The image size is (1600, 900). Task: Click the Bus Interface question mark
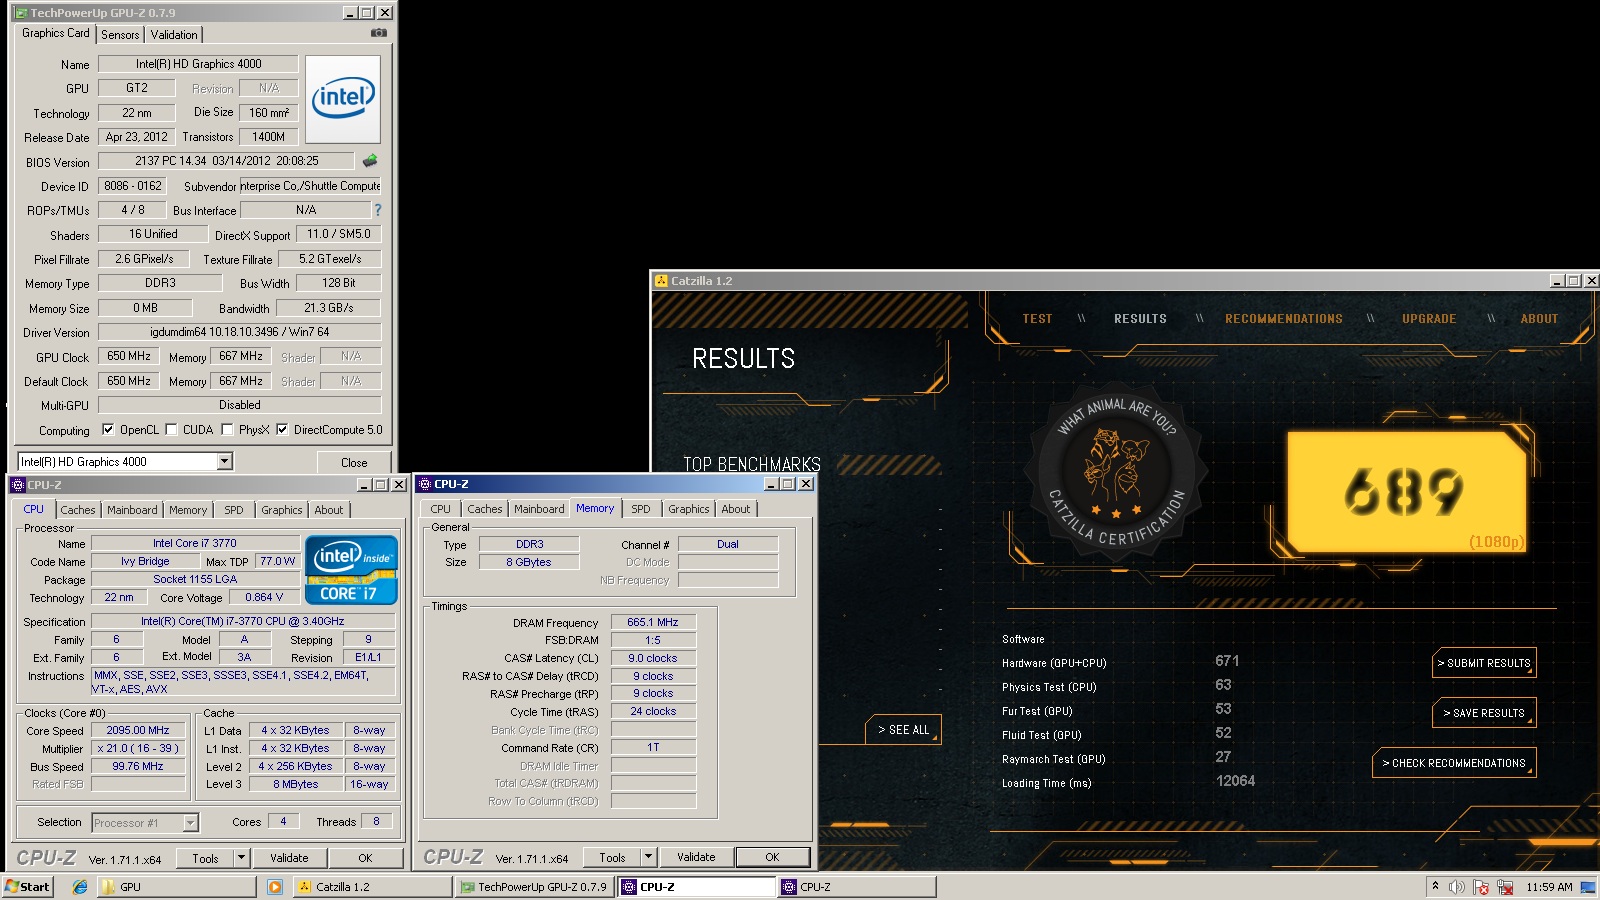[x=378, y=210]
